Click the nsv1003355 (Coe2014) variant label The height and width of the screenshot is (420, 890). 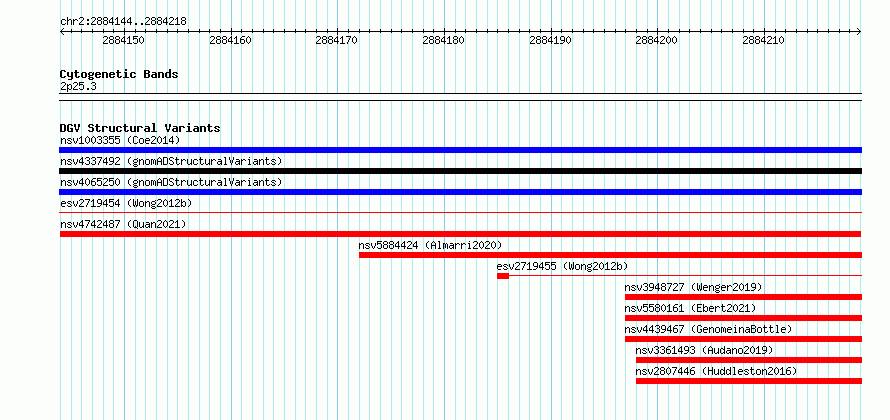[120, 140]
